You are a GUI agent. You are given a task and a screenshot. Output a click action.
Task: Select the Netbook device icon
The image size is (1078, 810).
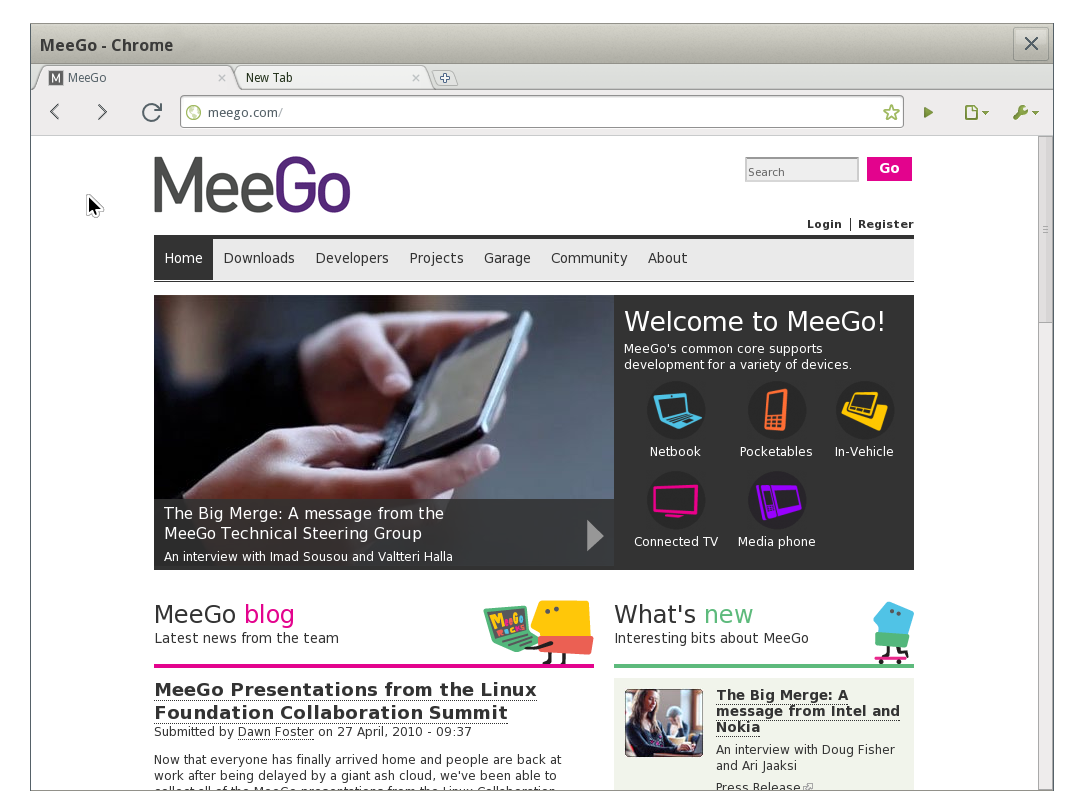point(676,410)
